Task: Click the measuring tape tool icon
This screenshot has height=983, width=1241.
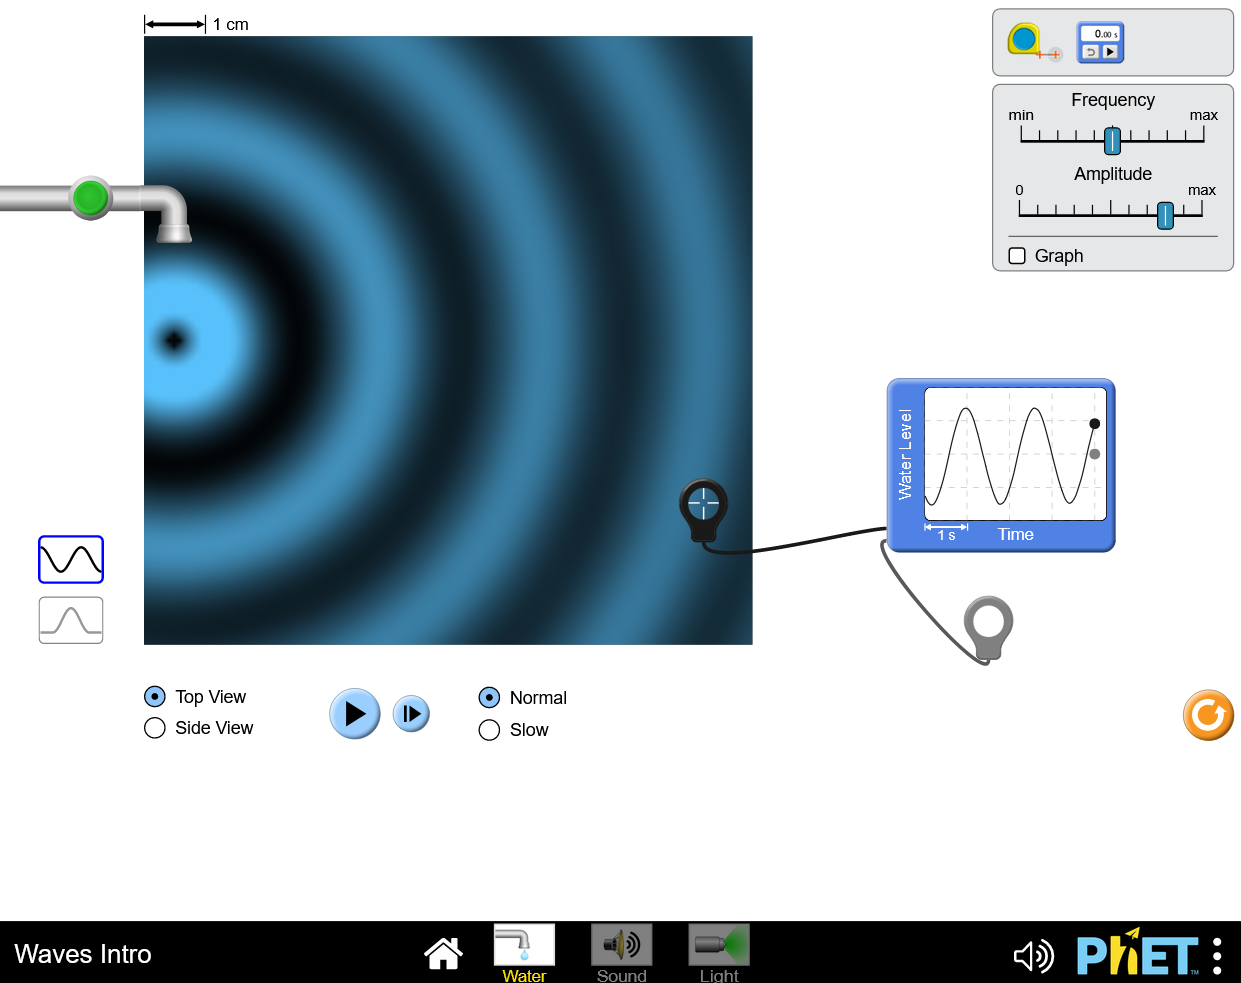Action: pos(1030,42)
